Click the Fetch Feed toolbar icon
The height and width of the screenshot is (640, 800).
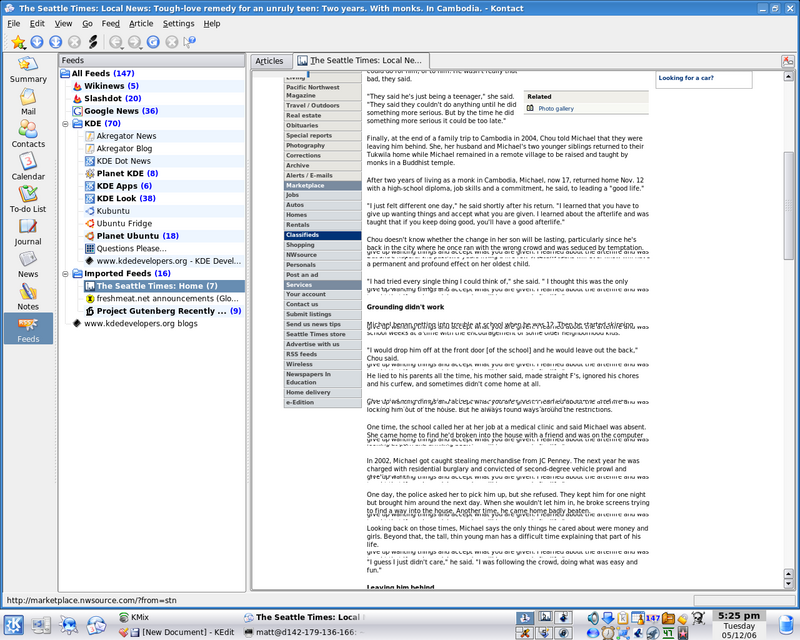36,42
